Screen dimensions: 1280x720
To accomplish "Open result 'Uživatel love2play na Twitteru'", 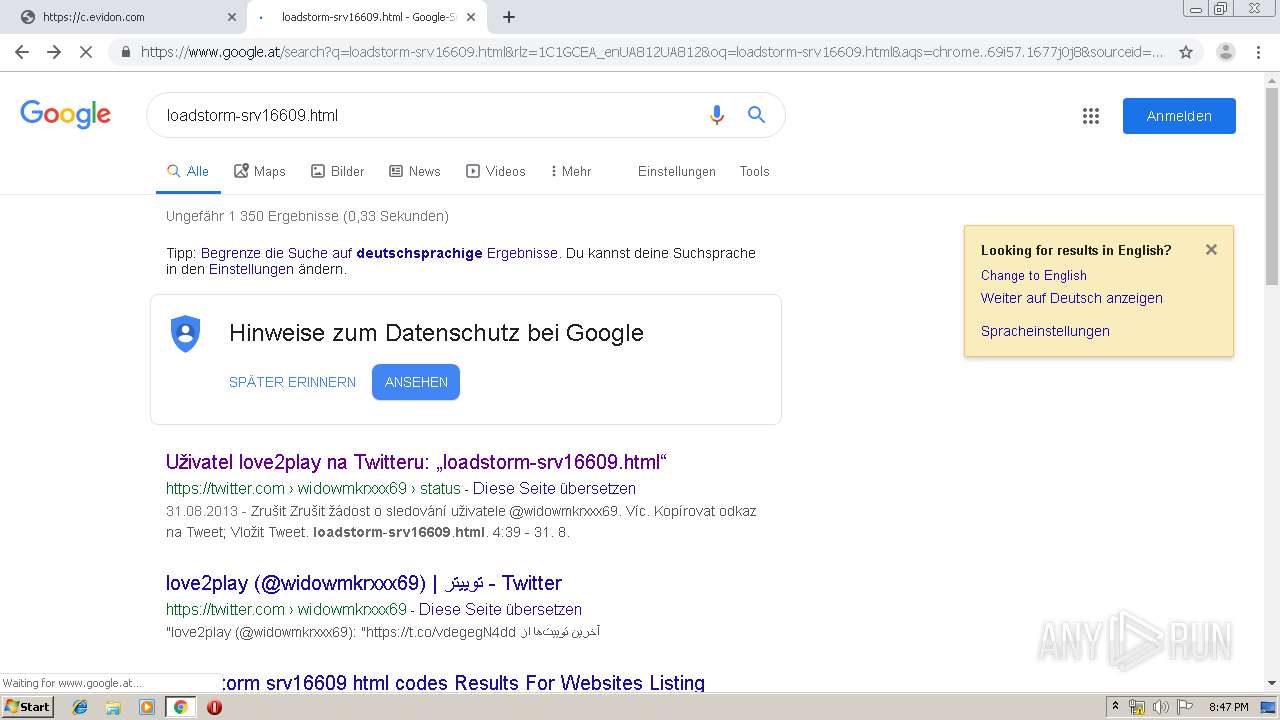I will coord(416,462).
